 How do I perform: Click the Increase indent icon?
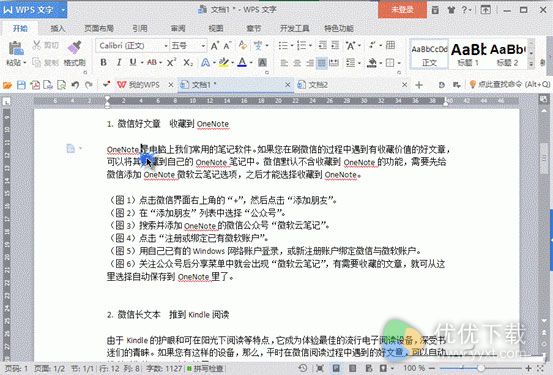pyautogui.click(x=335, y=45)
